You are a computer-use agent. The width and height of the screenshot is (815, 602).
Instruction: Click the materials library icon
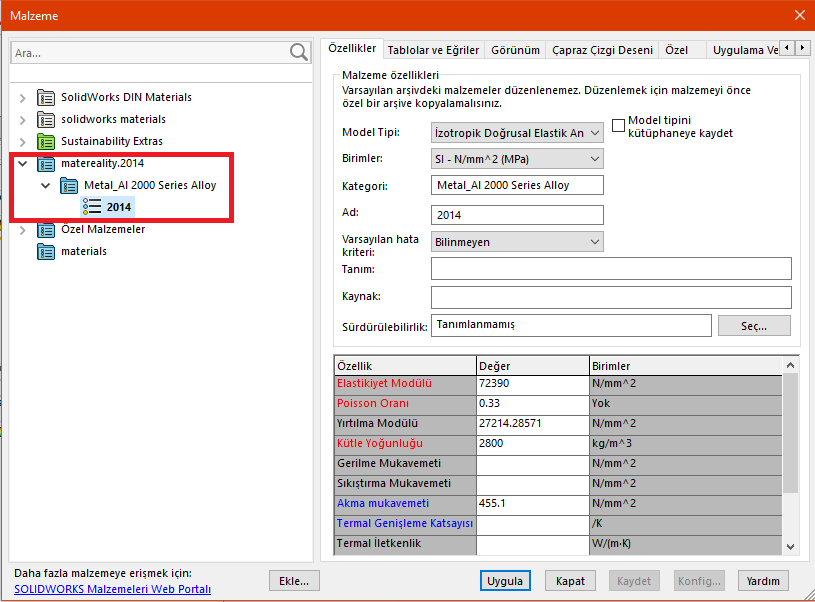[x=46, y=252]
